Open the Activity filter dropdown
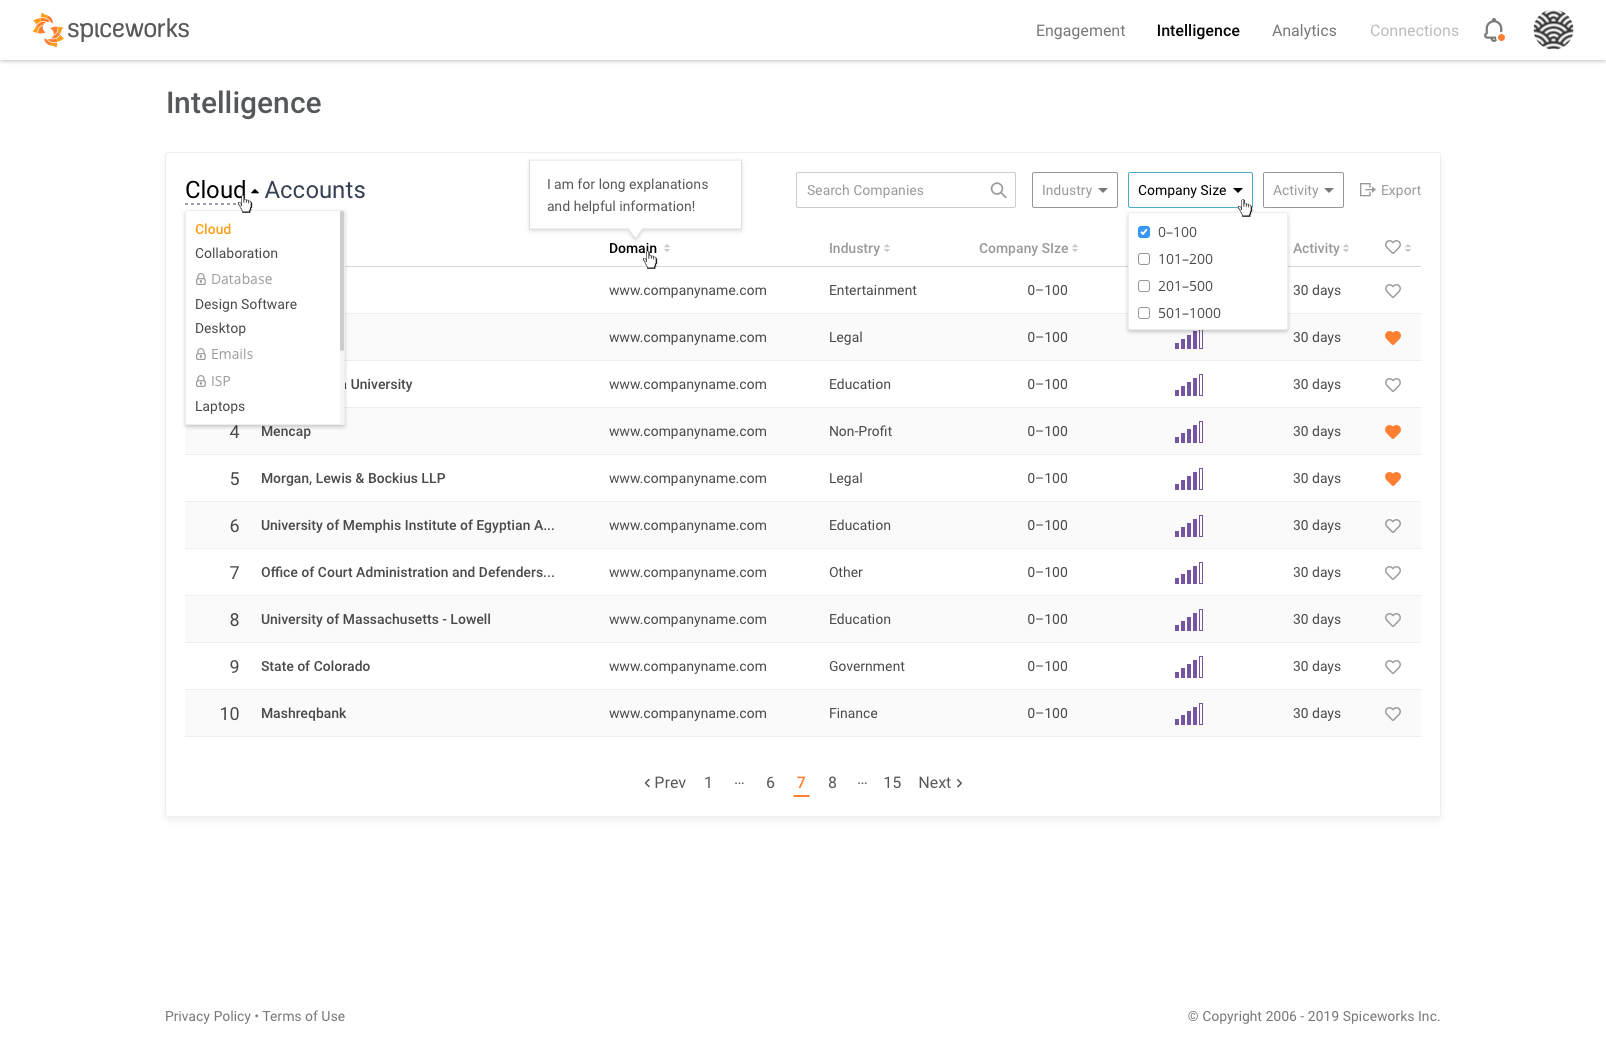Screen dimensions: 1606x1044 pyautogui.click(x=1303, y=190)
